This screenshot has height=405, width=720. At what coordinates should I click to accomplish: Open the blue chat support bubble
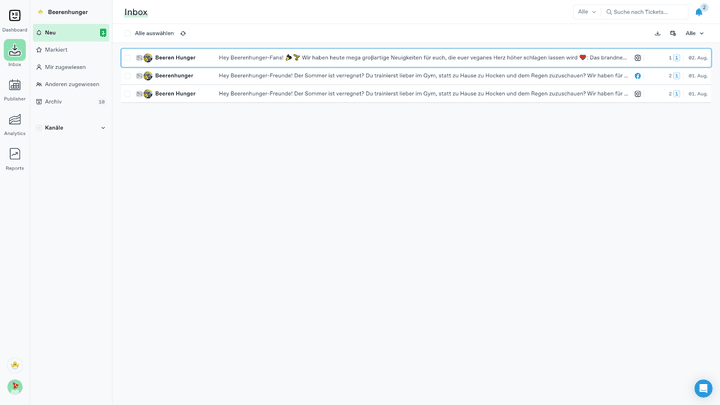(x=703, y=388)
